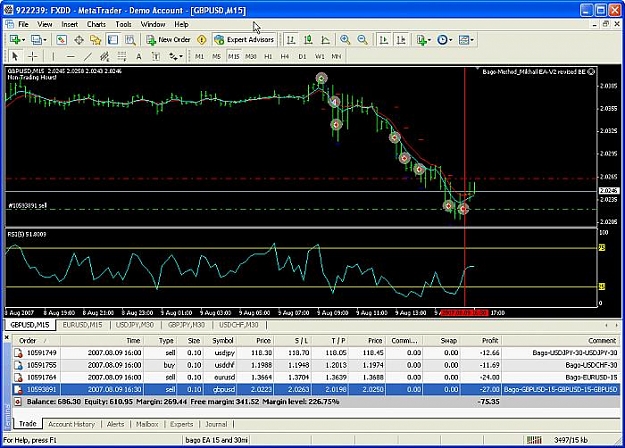Select the Vertical Line drawing tool

pos(53,57)
